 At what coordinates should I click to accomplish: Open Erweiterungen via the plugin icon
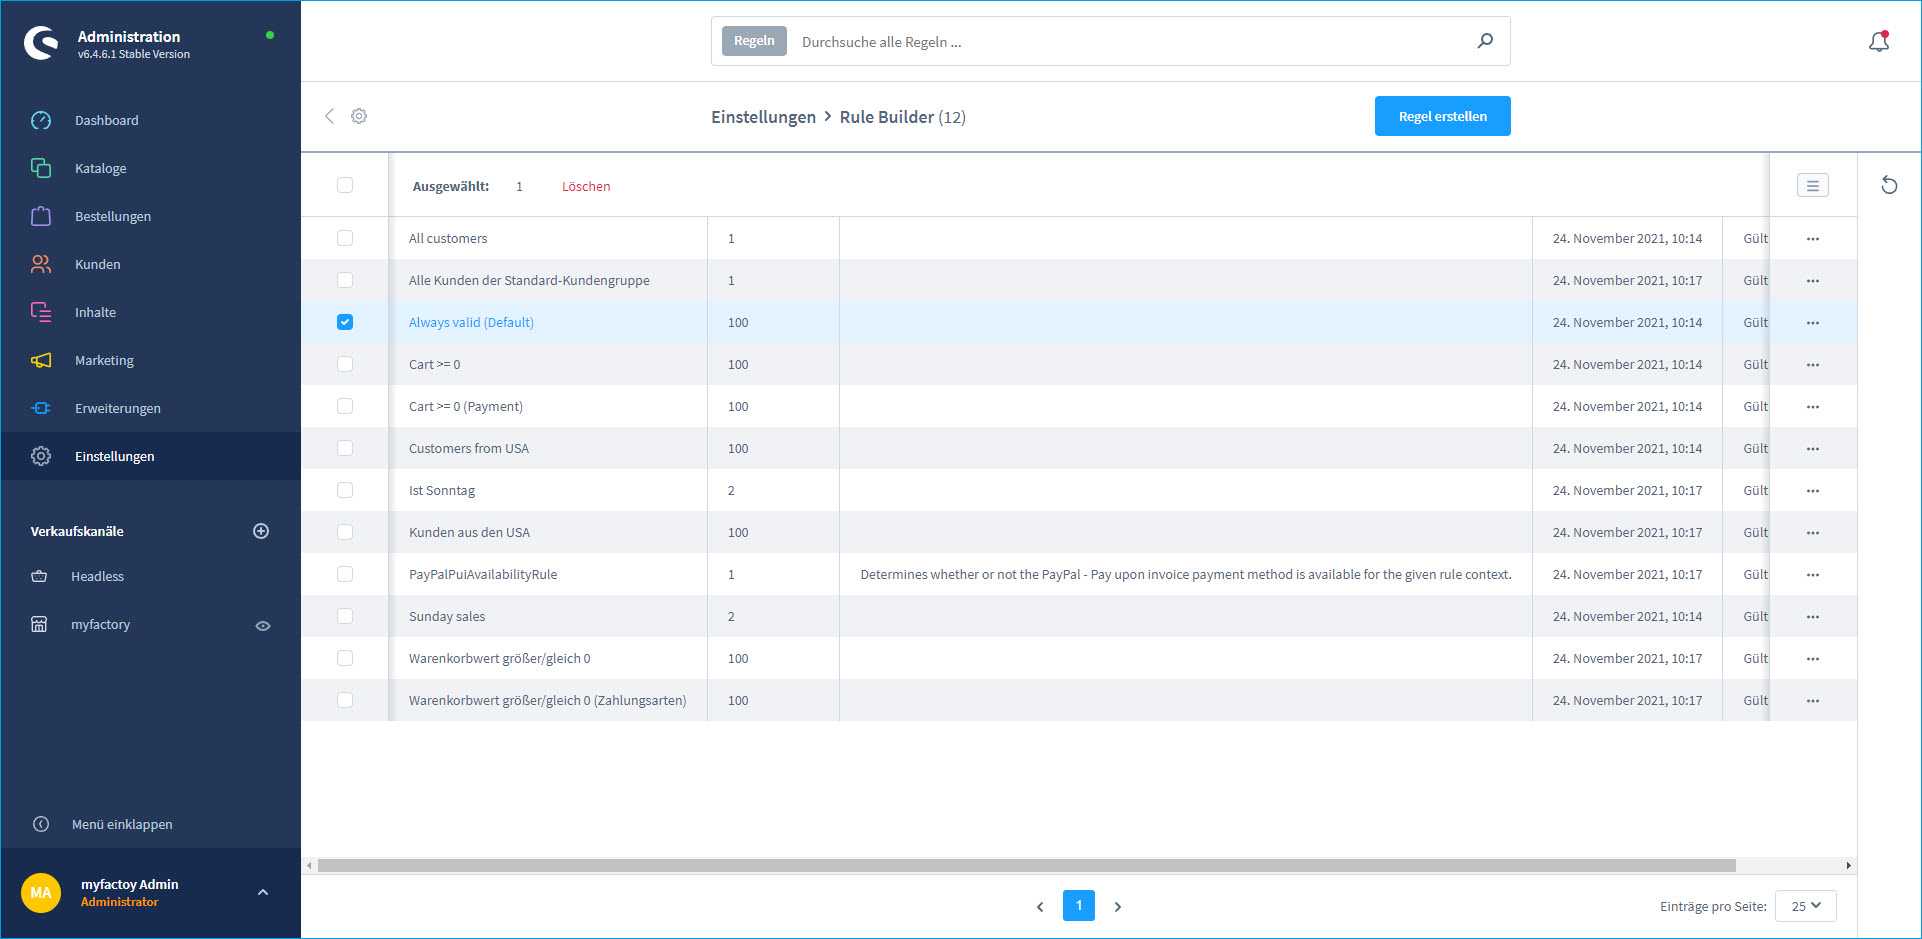[x=41, y=408]
